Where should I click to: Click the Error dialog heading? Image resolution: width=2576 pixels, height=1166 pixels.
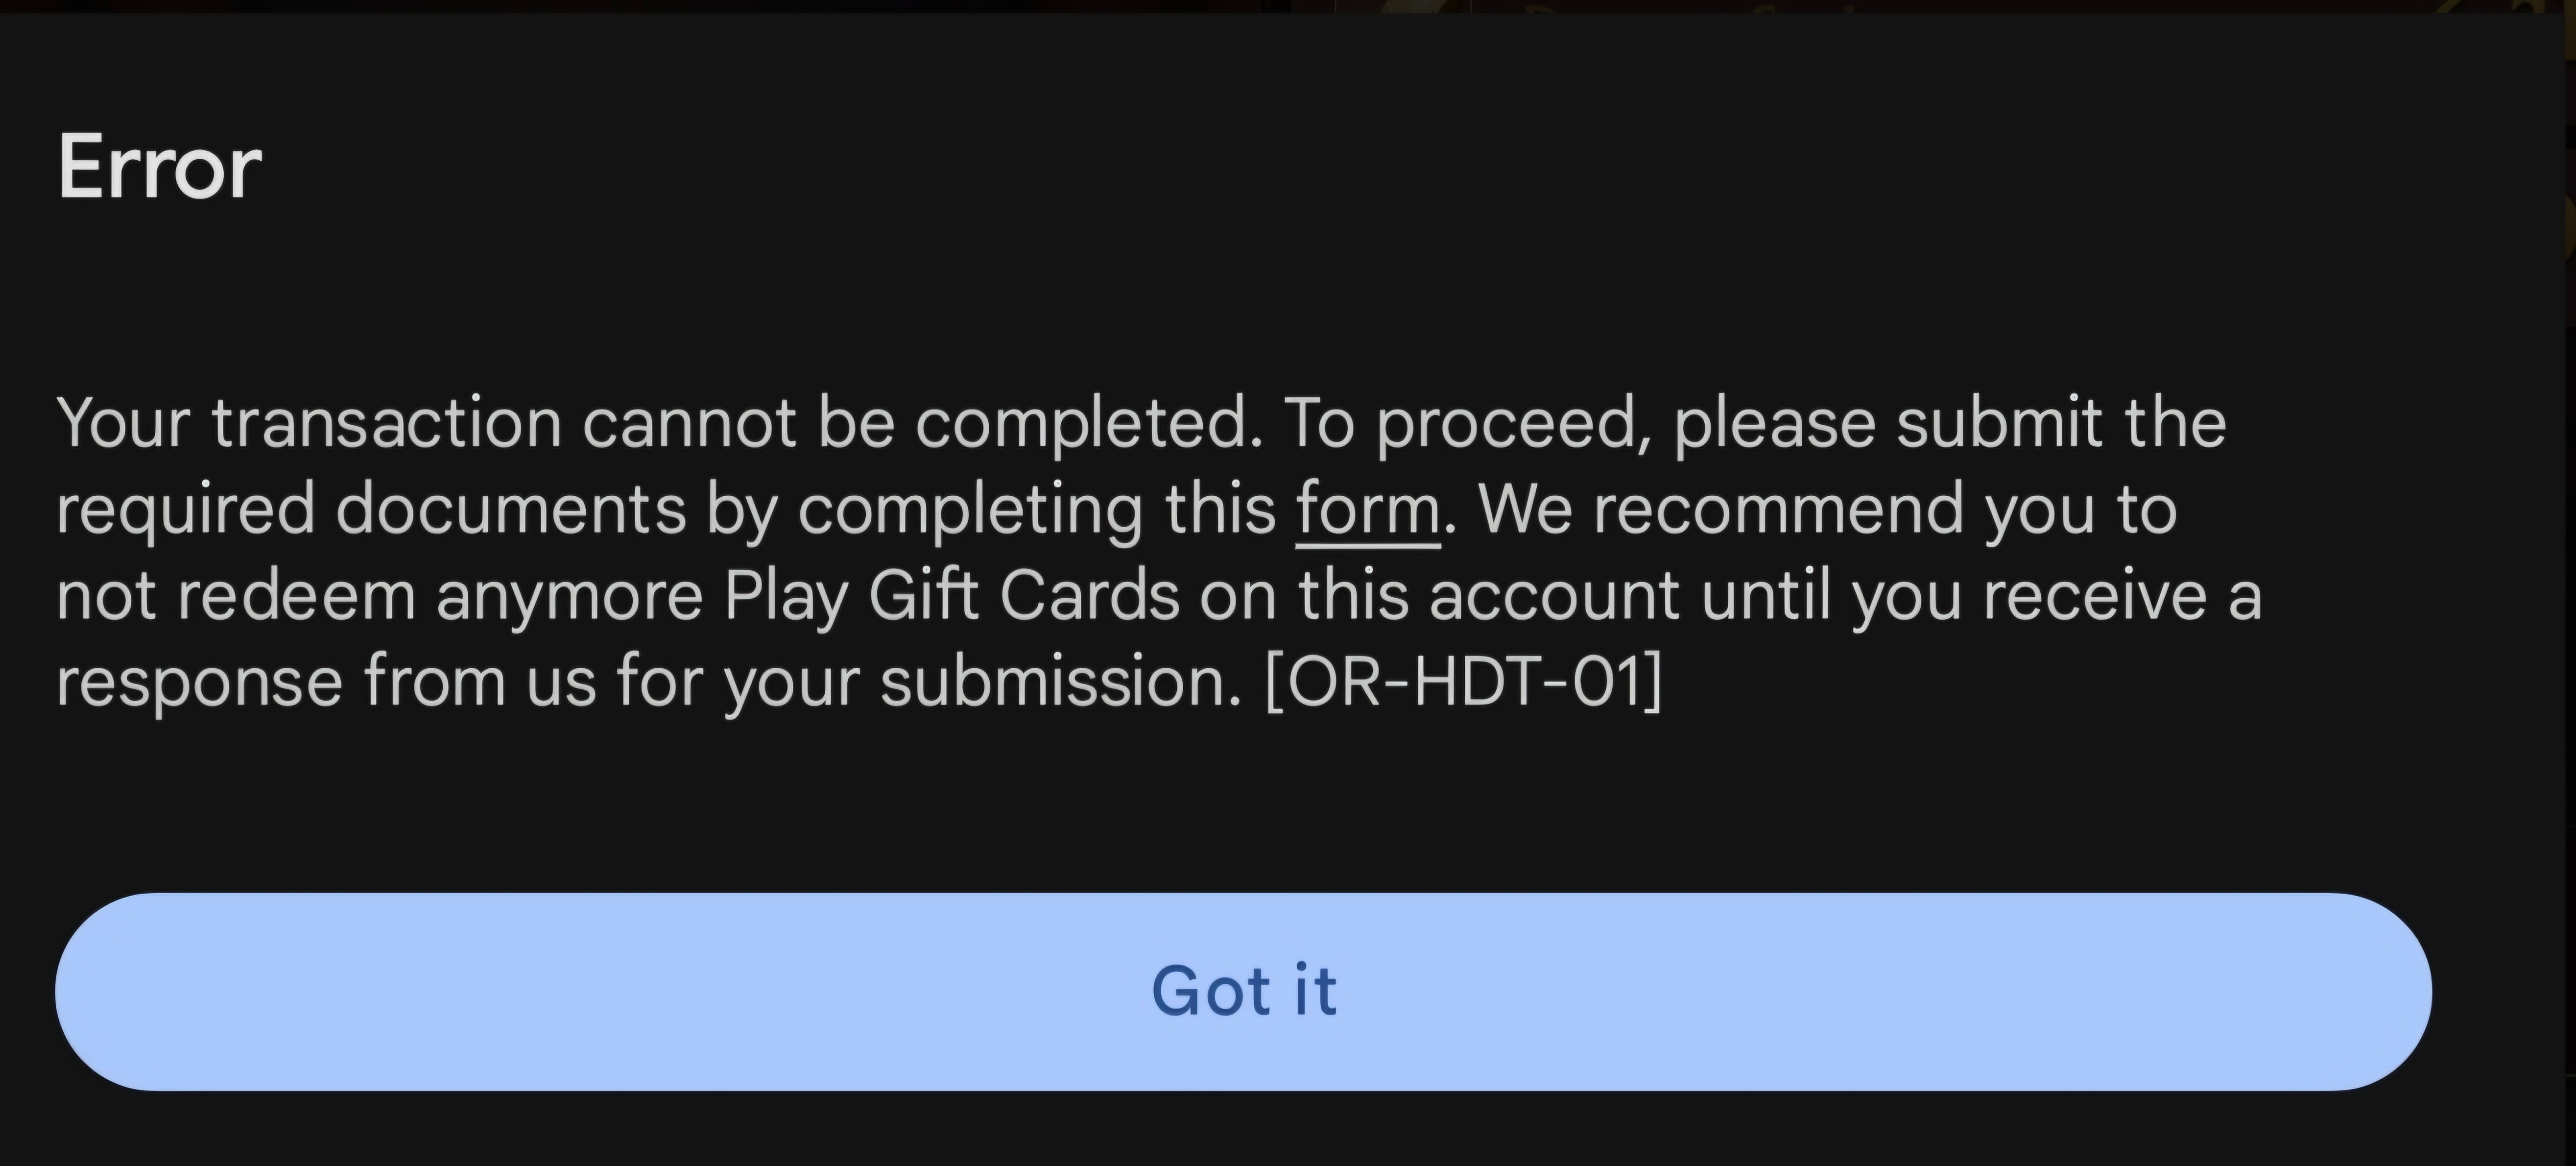click(x=160, y=168)
